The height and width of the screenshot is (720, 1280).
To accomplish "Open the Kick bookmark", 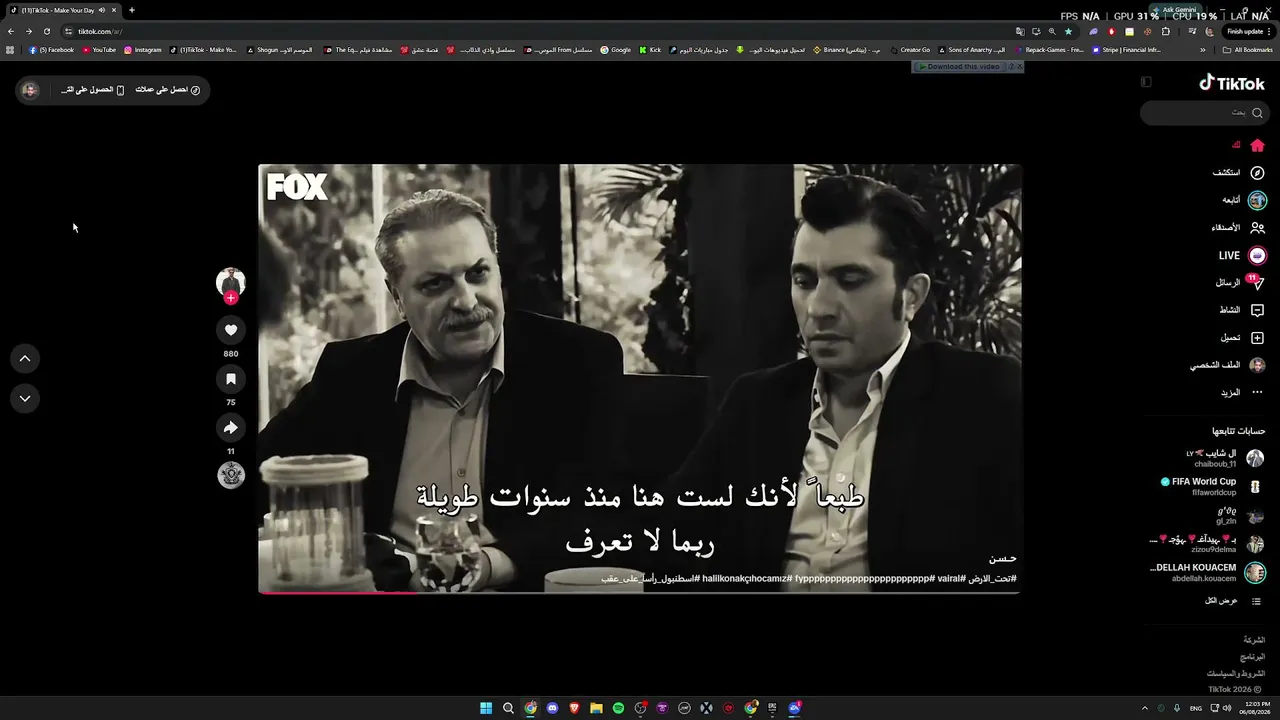I will click(x=650, y=50).
